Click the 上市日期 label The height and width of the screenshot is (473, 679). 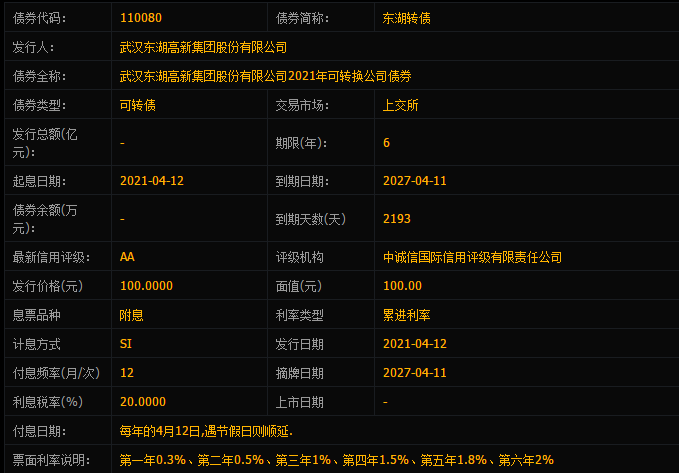(x=300, y=402)
